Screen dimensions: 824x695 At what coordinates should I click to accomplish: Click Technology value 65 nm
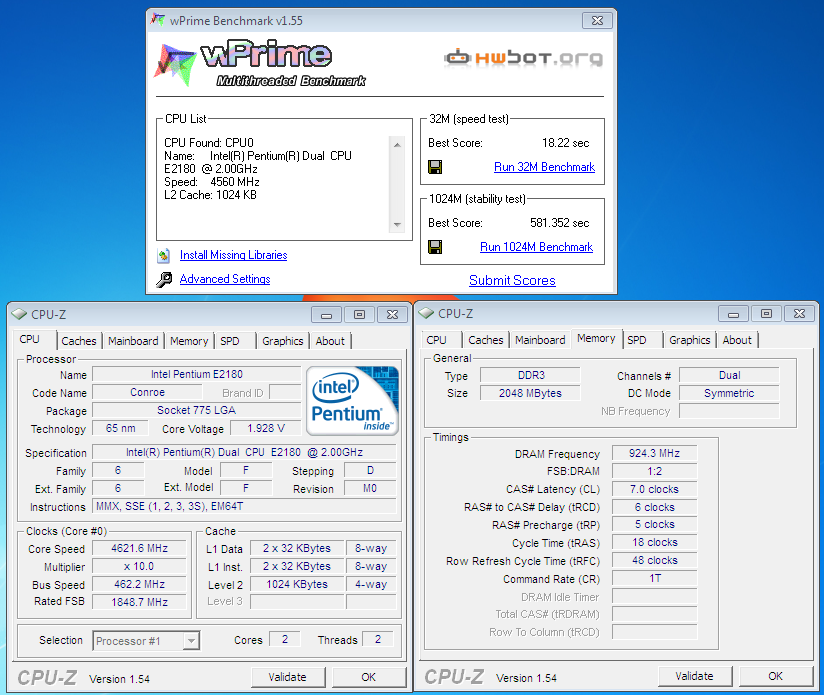pyautogui.click(x=120, y=428)
